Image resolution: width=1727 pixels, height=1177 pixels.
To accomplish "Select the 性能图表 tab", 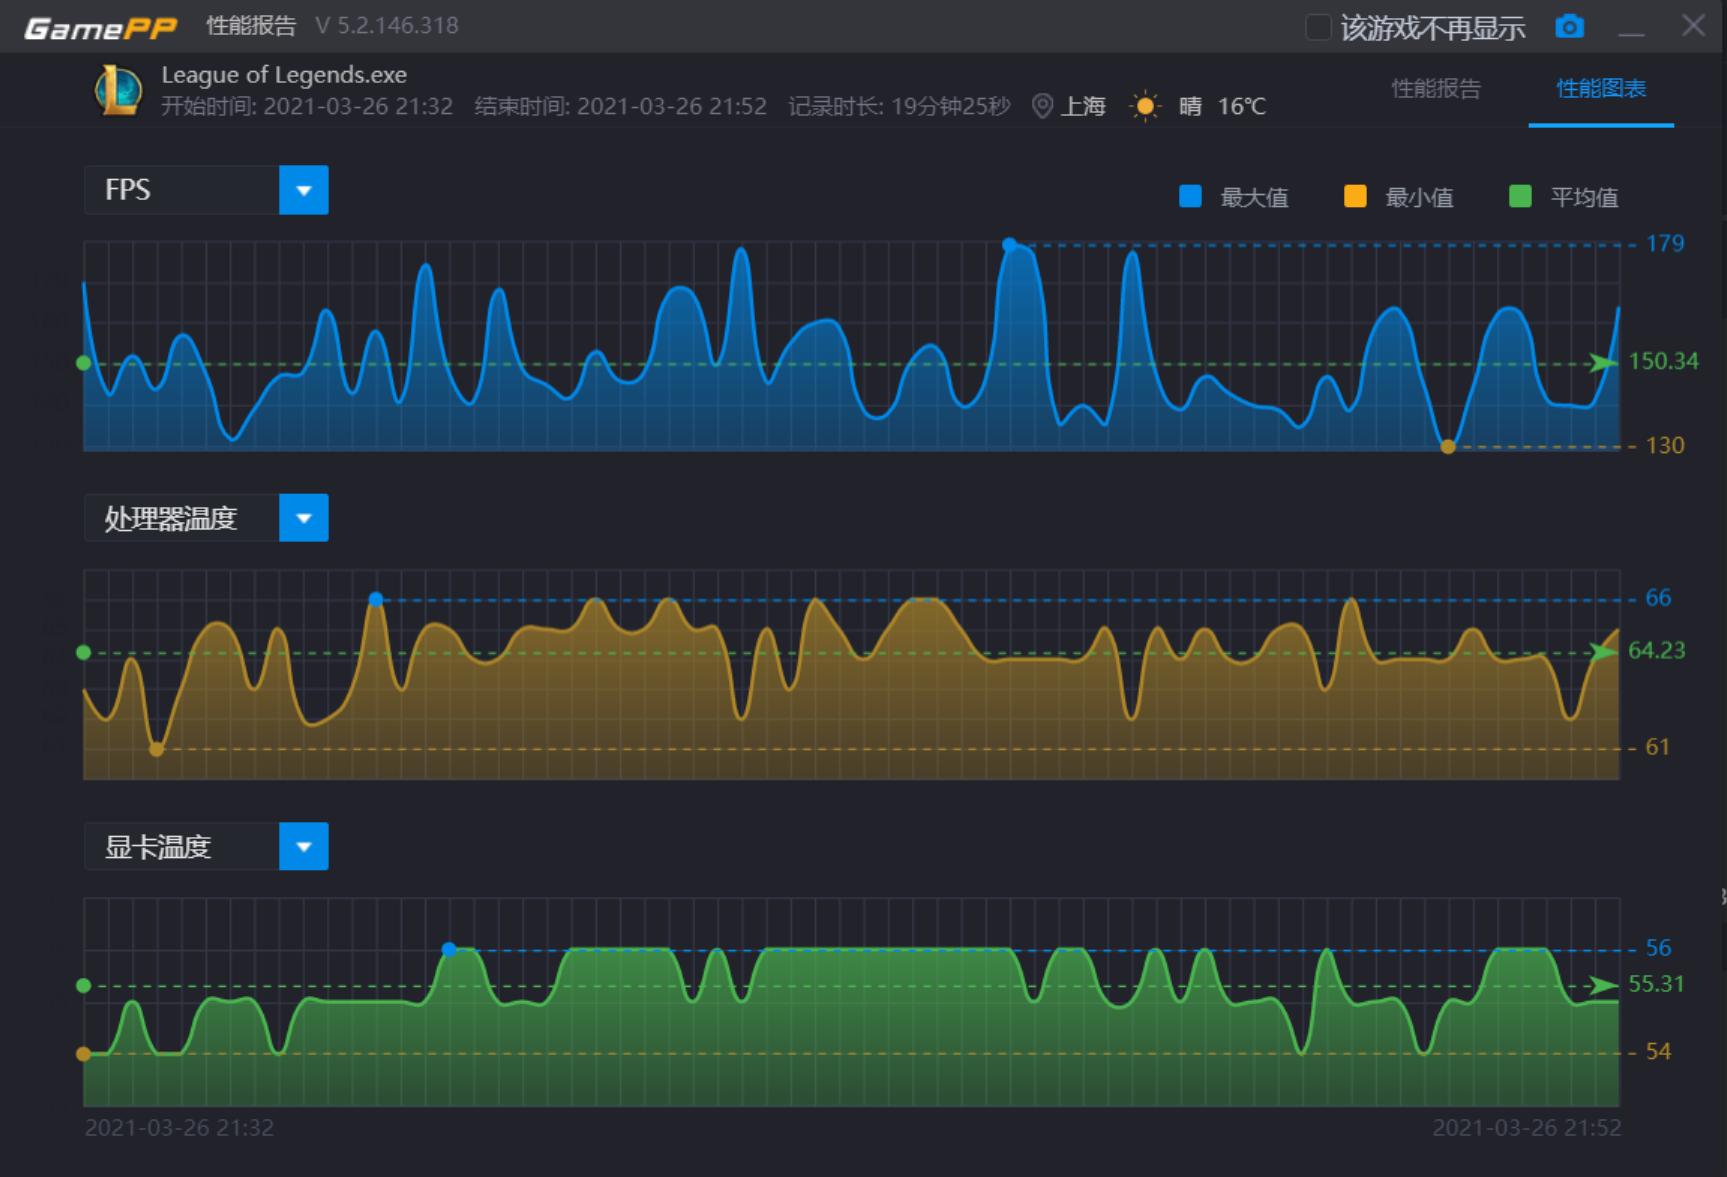I will point(1600,89).
